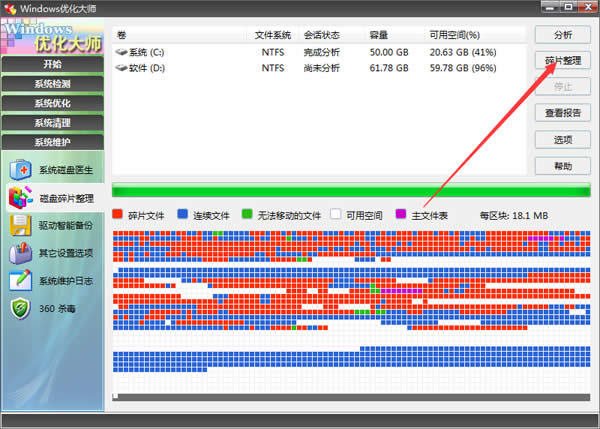Select the 系统 (C:) volume row
The width and height of the screenshot is (600, 429).
320,52
